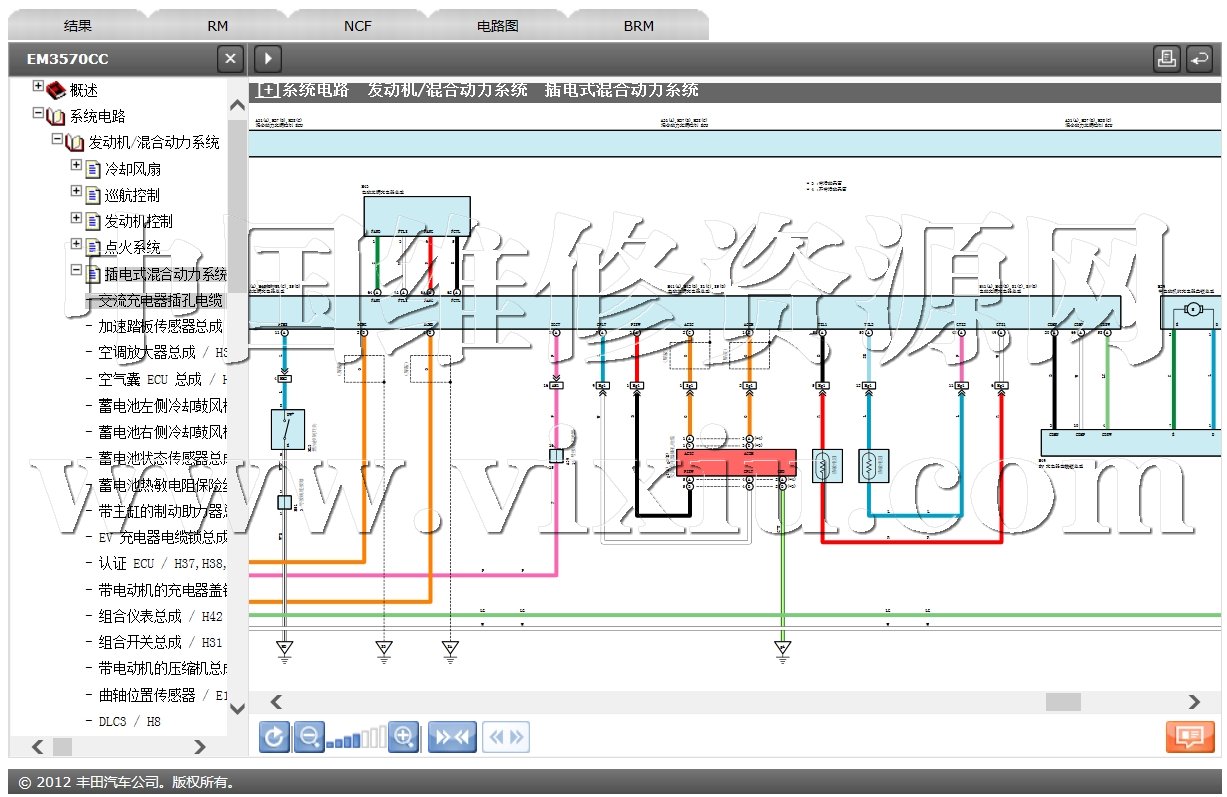Screen dimensions: 1227x797
Task: Expand the 概述 tree node
Action: (x=39, y=87)
